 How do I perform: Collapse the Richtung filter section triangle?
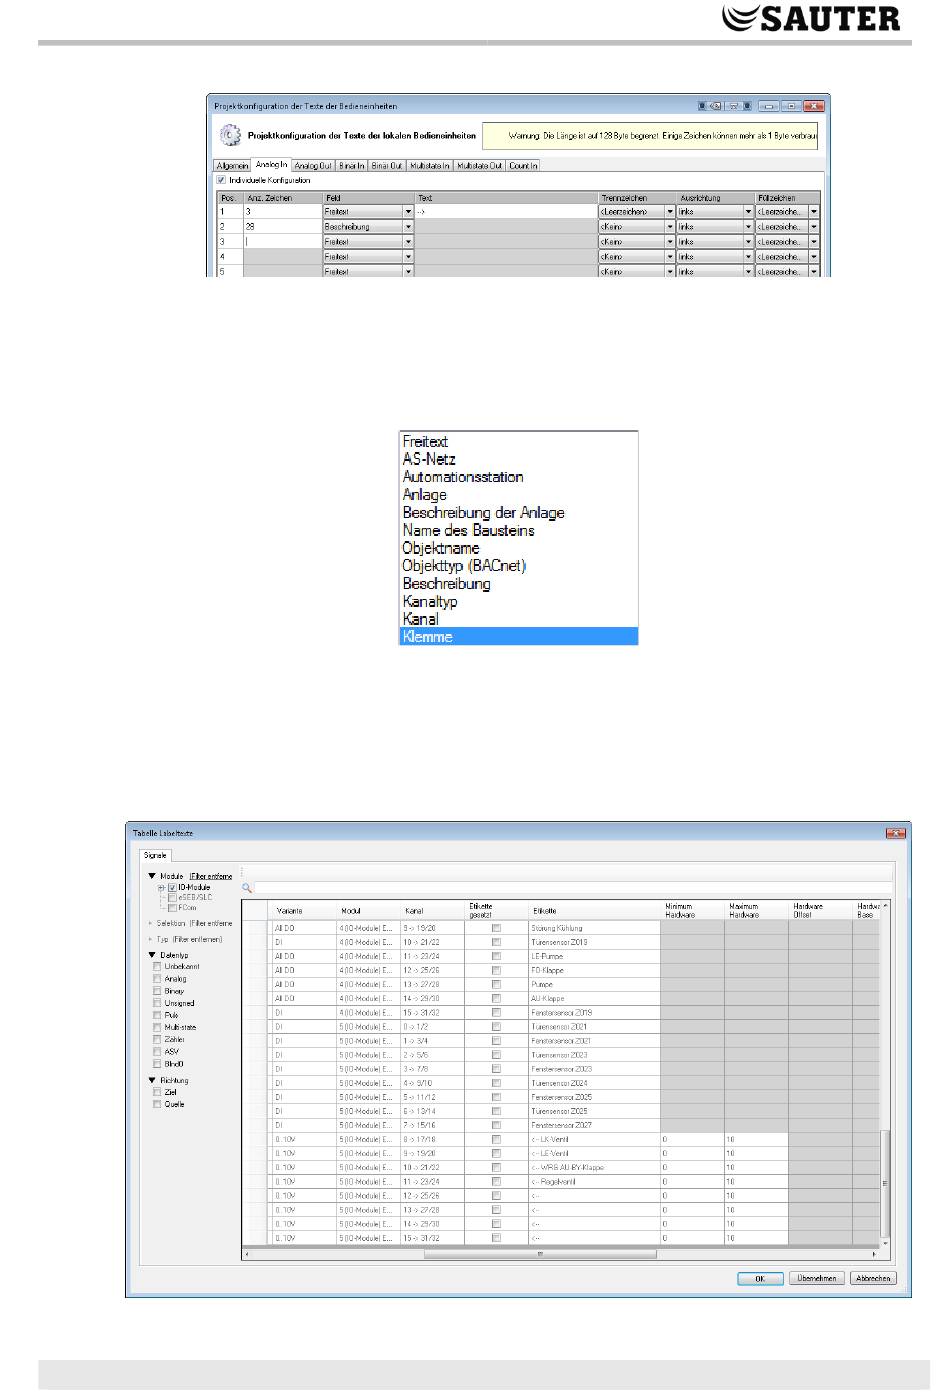click(x=152, y=1080)
